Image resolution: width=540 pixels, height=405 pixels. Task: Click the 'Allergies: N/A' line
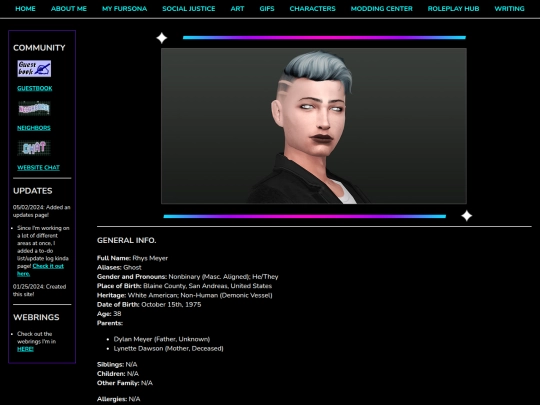(118, 399)
